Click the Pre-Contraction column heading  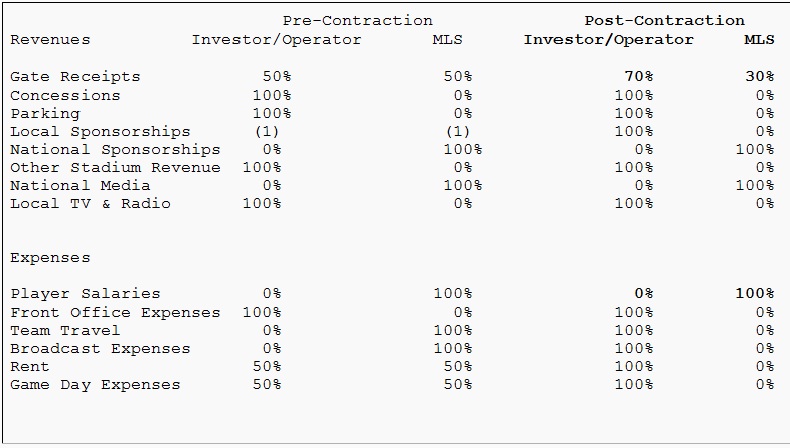pos(357,20)
